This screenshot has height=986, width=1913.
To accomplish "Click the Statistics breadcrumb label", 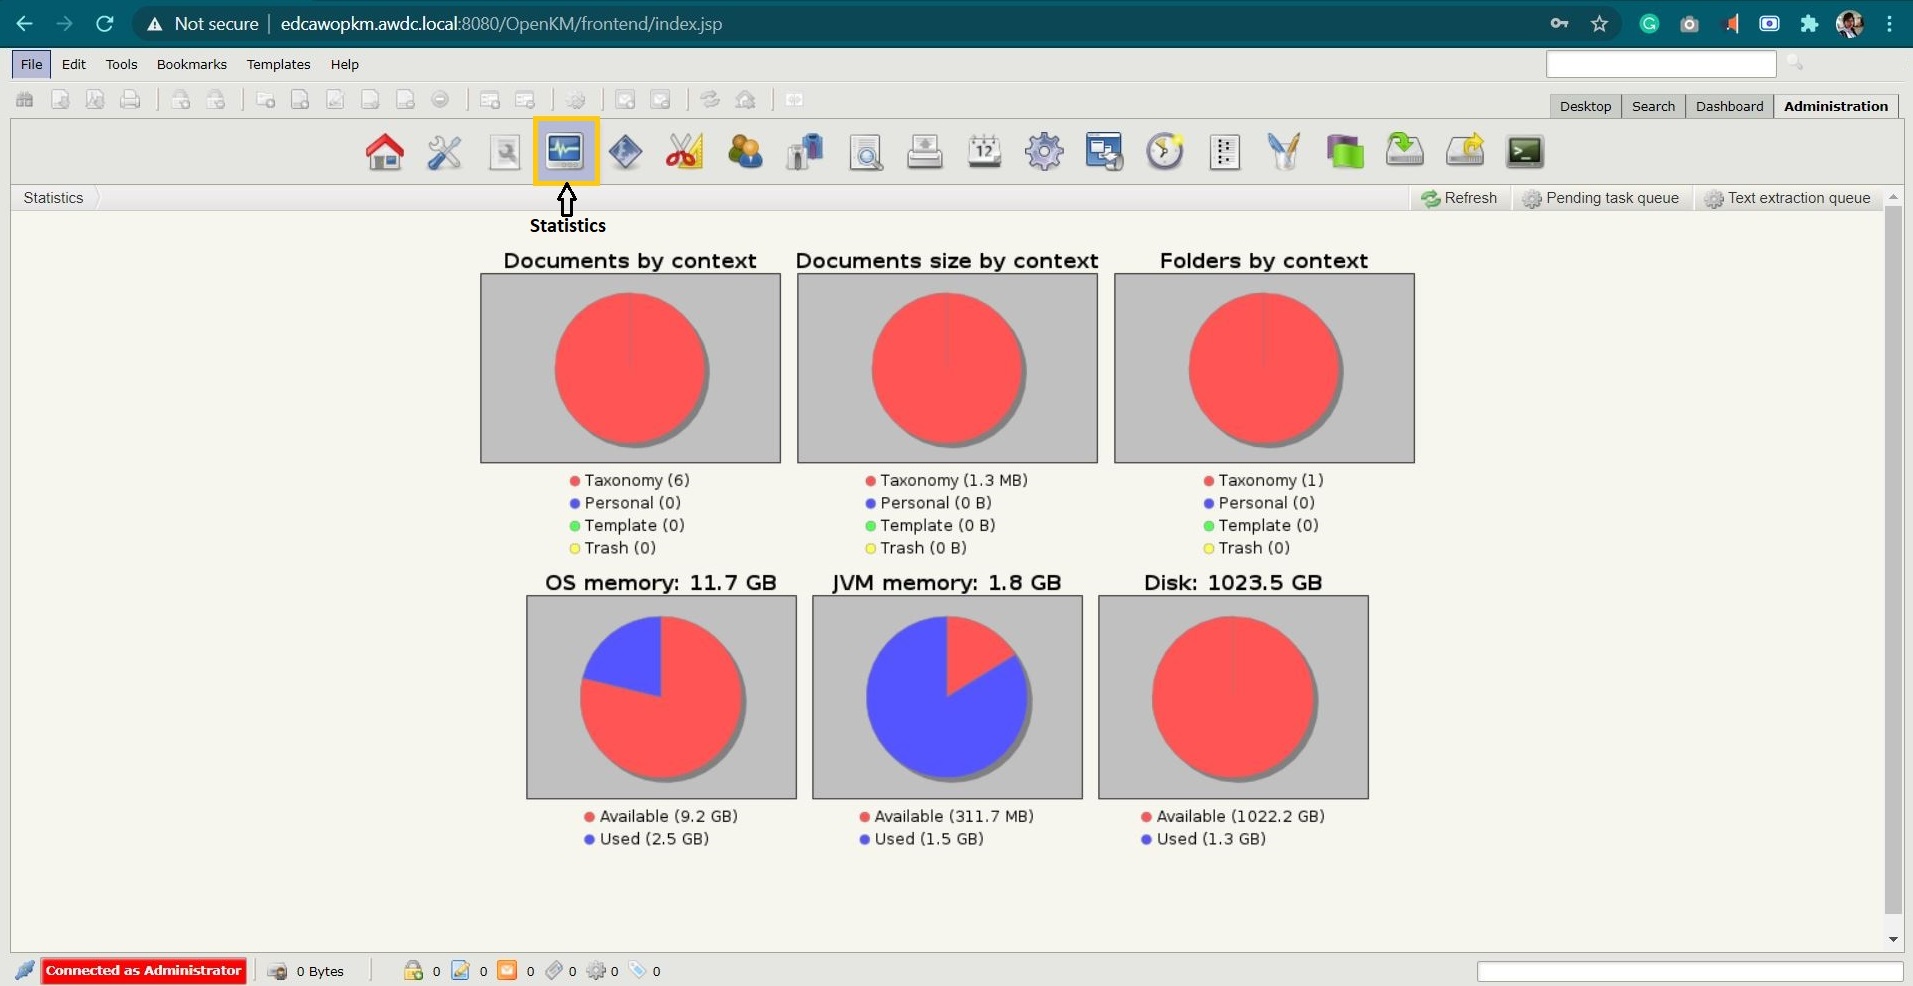I will (54, 198).
